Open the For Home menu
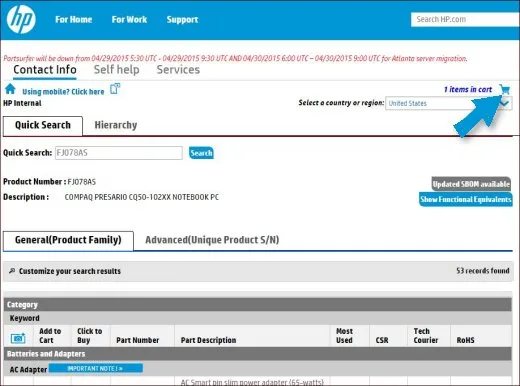 [x=74, y=19]
